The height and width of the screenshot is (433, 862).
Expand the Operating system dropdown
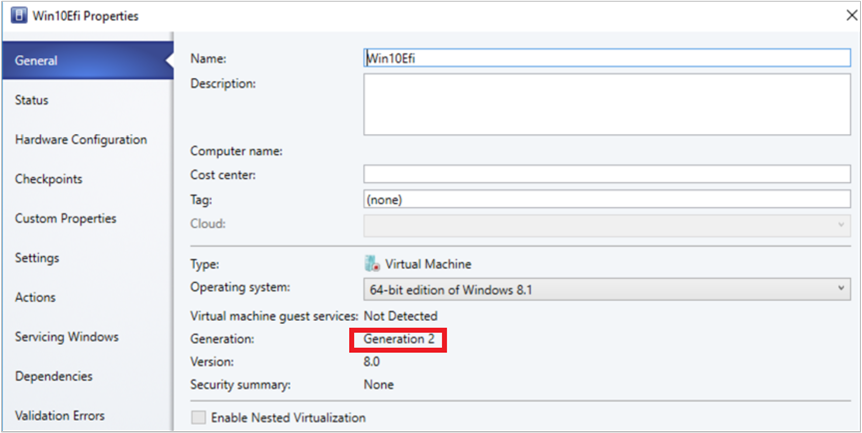click(x=607, y=290)
